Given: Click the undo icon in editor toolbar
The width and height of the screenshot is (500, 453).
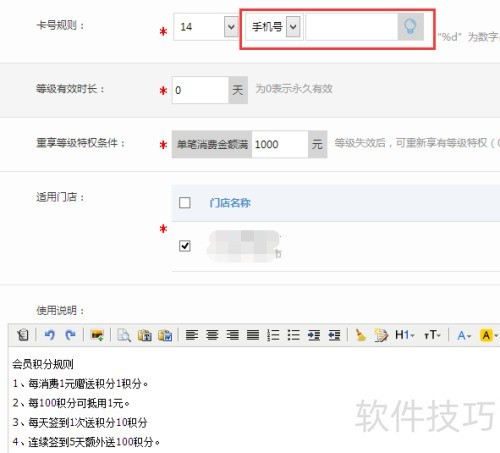Looking at the screenshot, I should point(50,335).
